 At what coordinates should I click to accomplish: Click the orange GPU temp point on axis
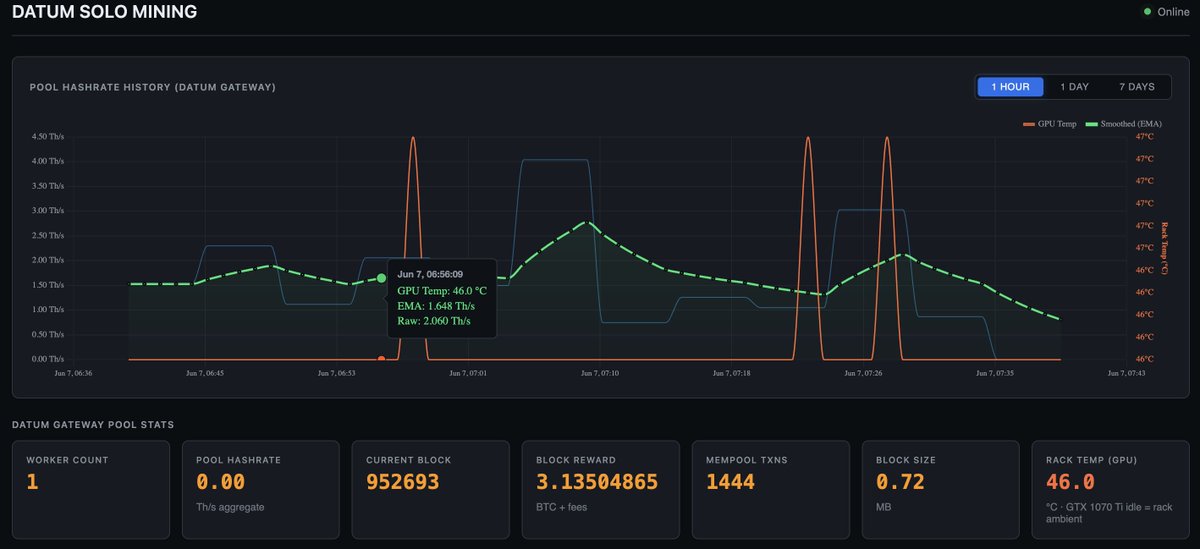pyautogui.click(x=381, y=358)
